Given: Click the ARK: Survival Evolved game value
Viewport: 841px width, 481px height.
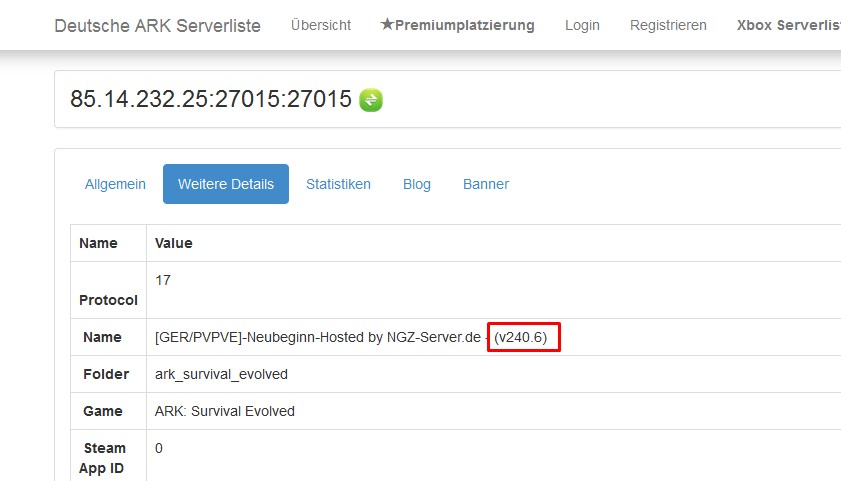Looking at the screenshot, I should click(225, 411).
